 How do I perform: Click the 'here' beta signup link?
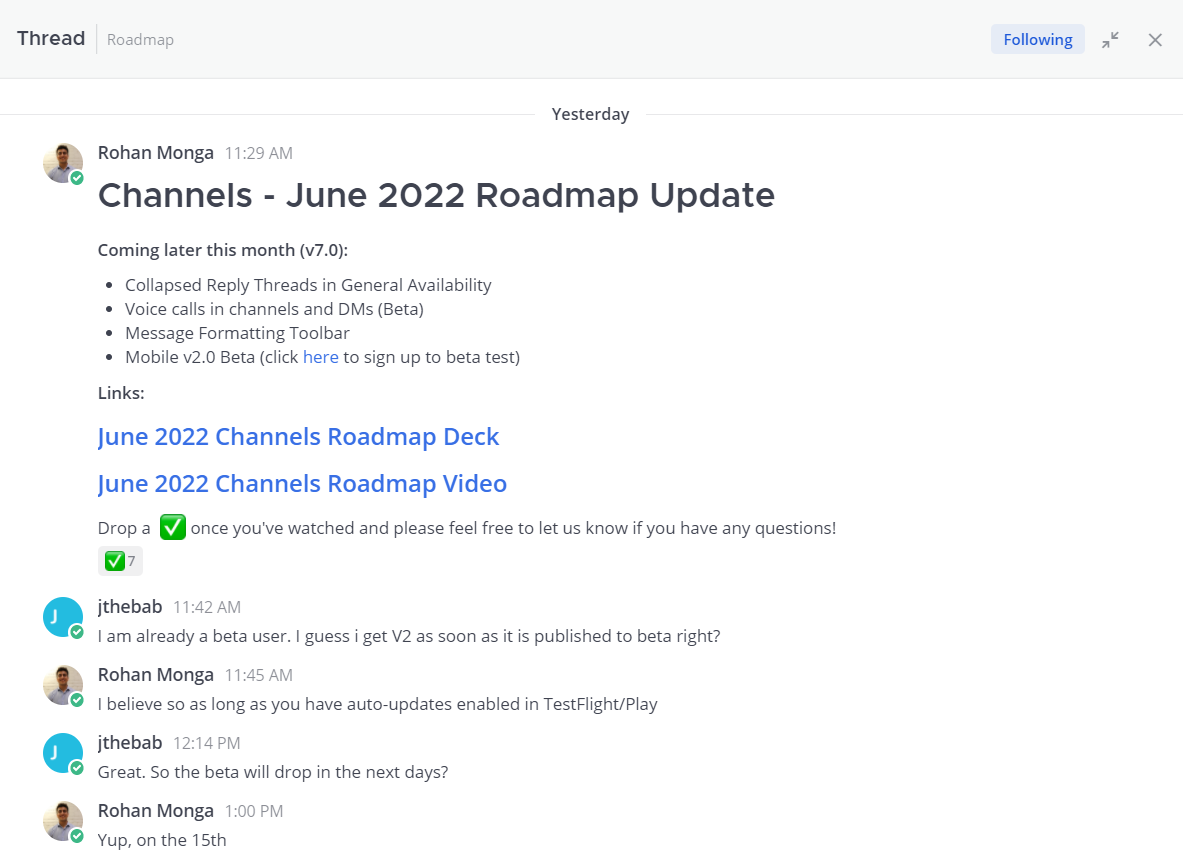[x=320, y=357]
